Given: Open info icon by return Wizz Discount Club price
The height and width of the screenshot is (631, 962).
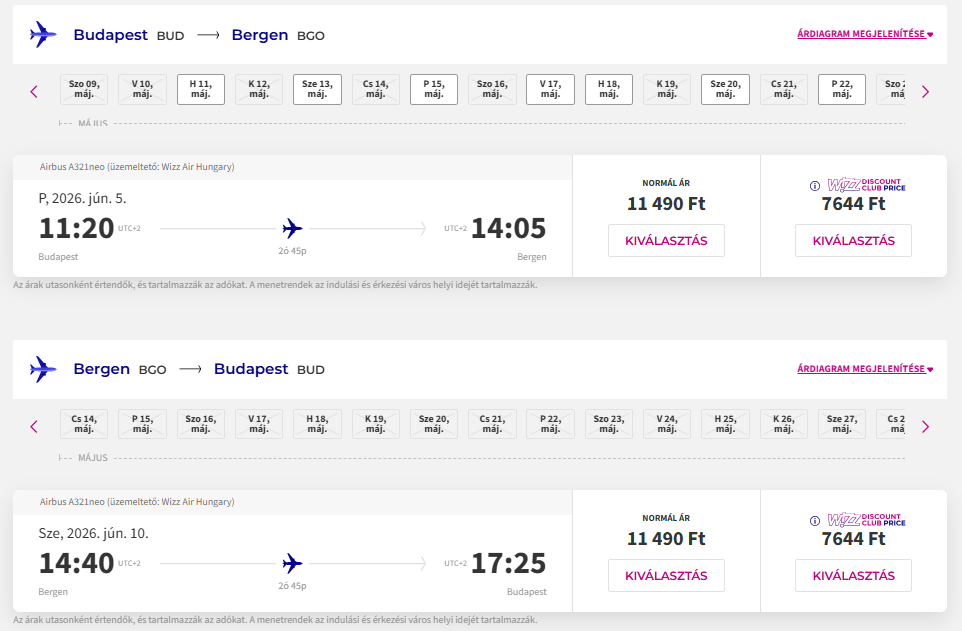Looking at the screenshot, I should coord(815,520).
